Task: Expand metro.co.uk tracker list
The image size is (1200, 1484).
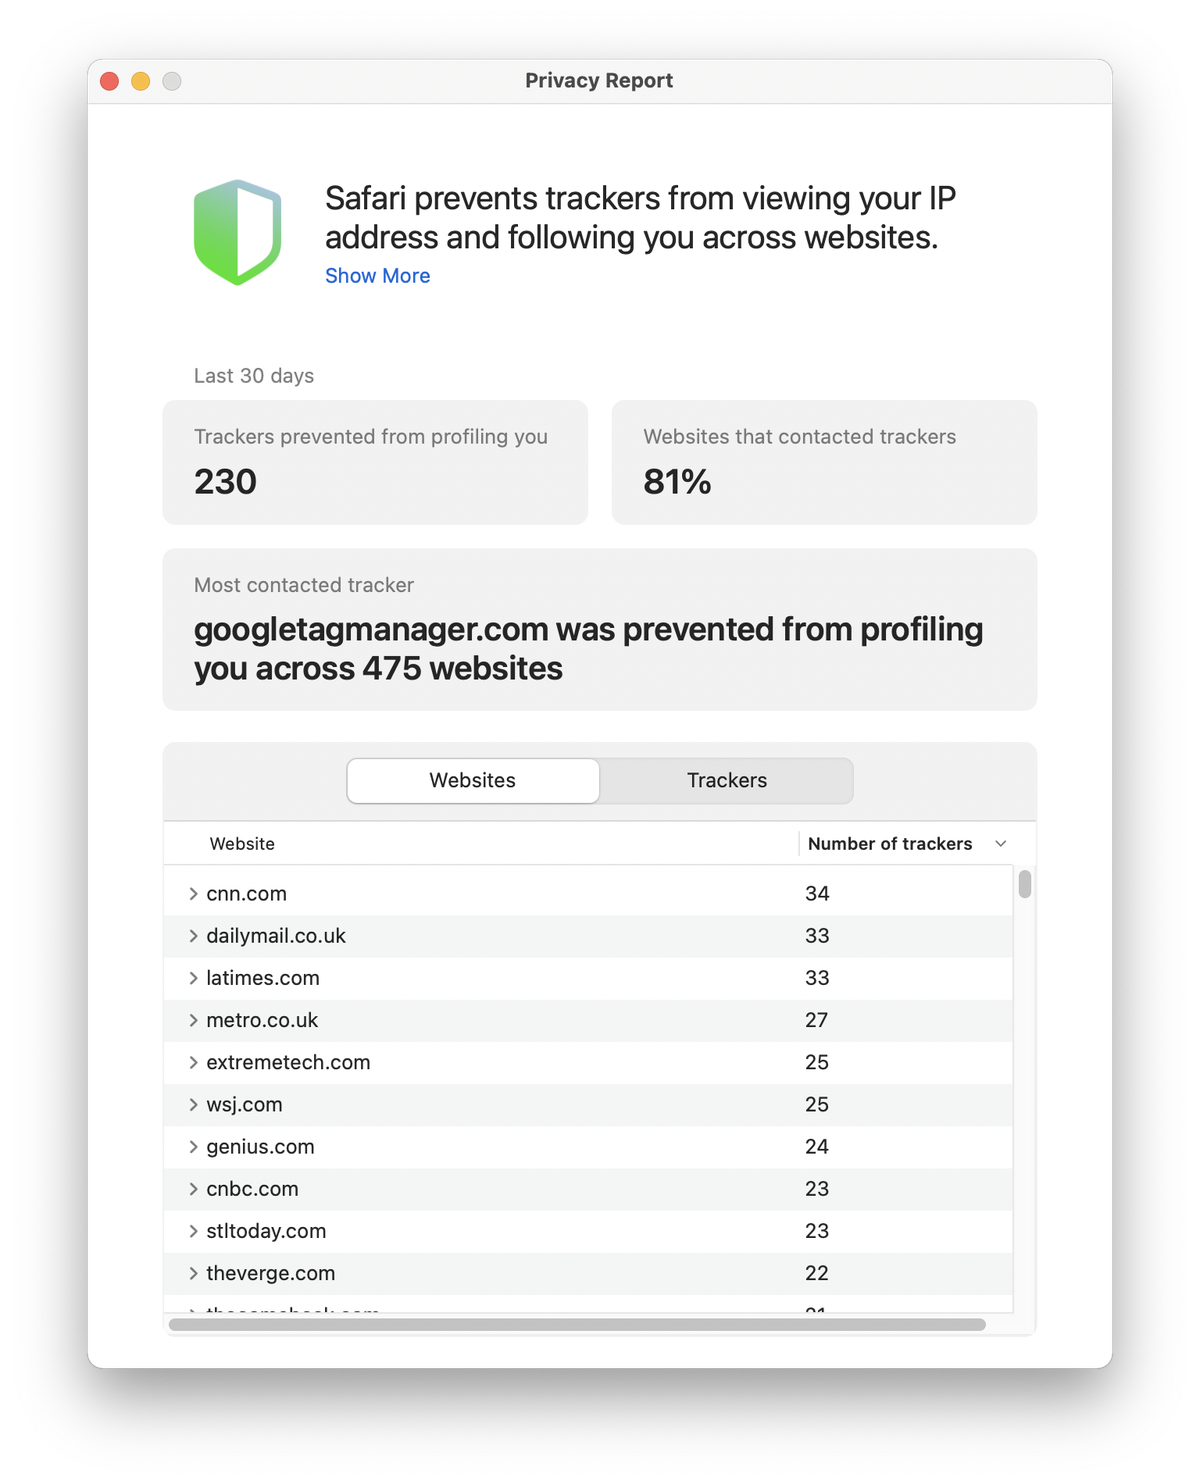Action: pos(193,1020)
